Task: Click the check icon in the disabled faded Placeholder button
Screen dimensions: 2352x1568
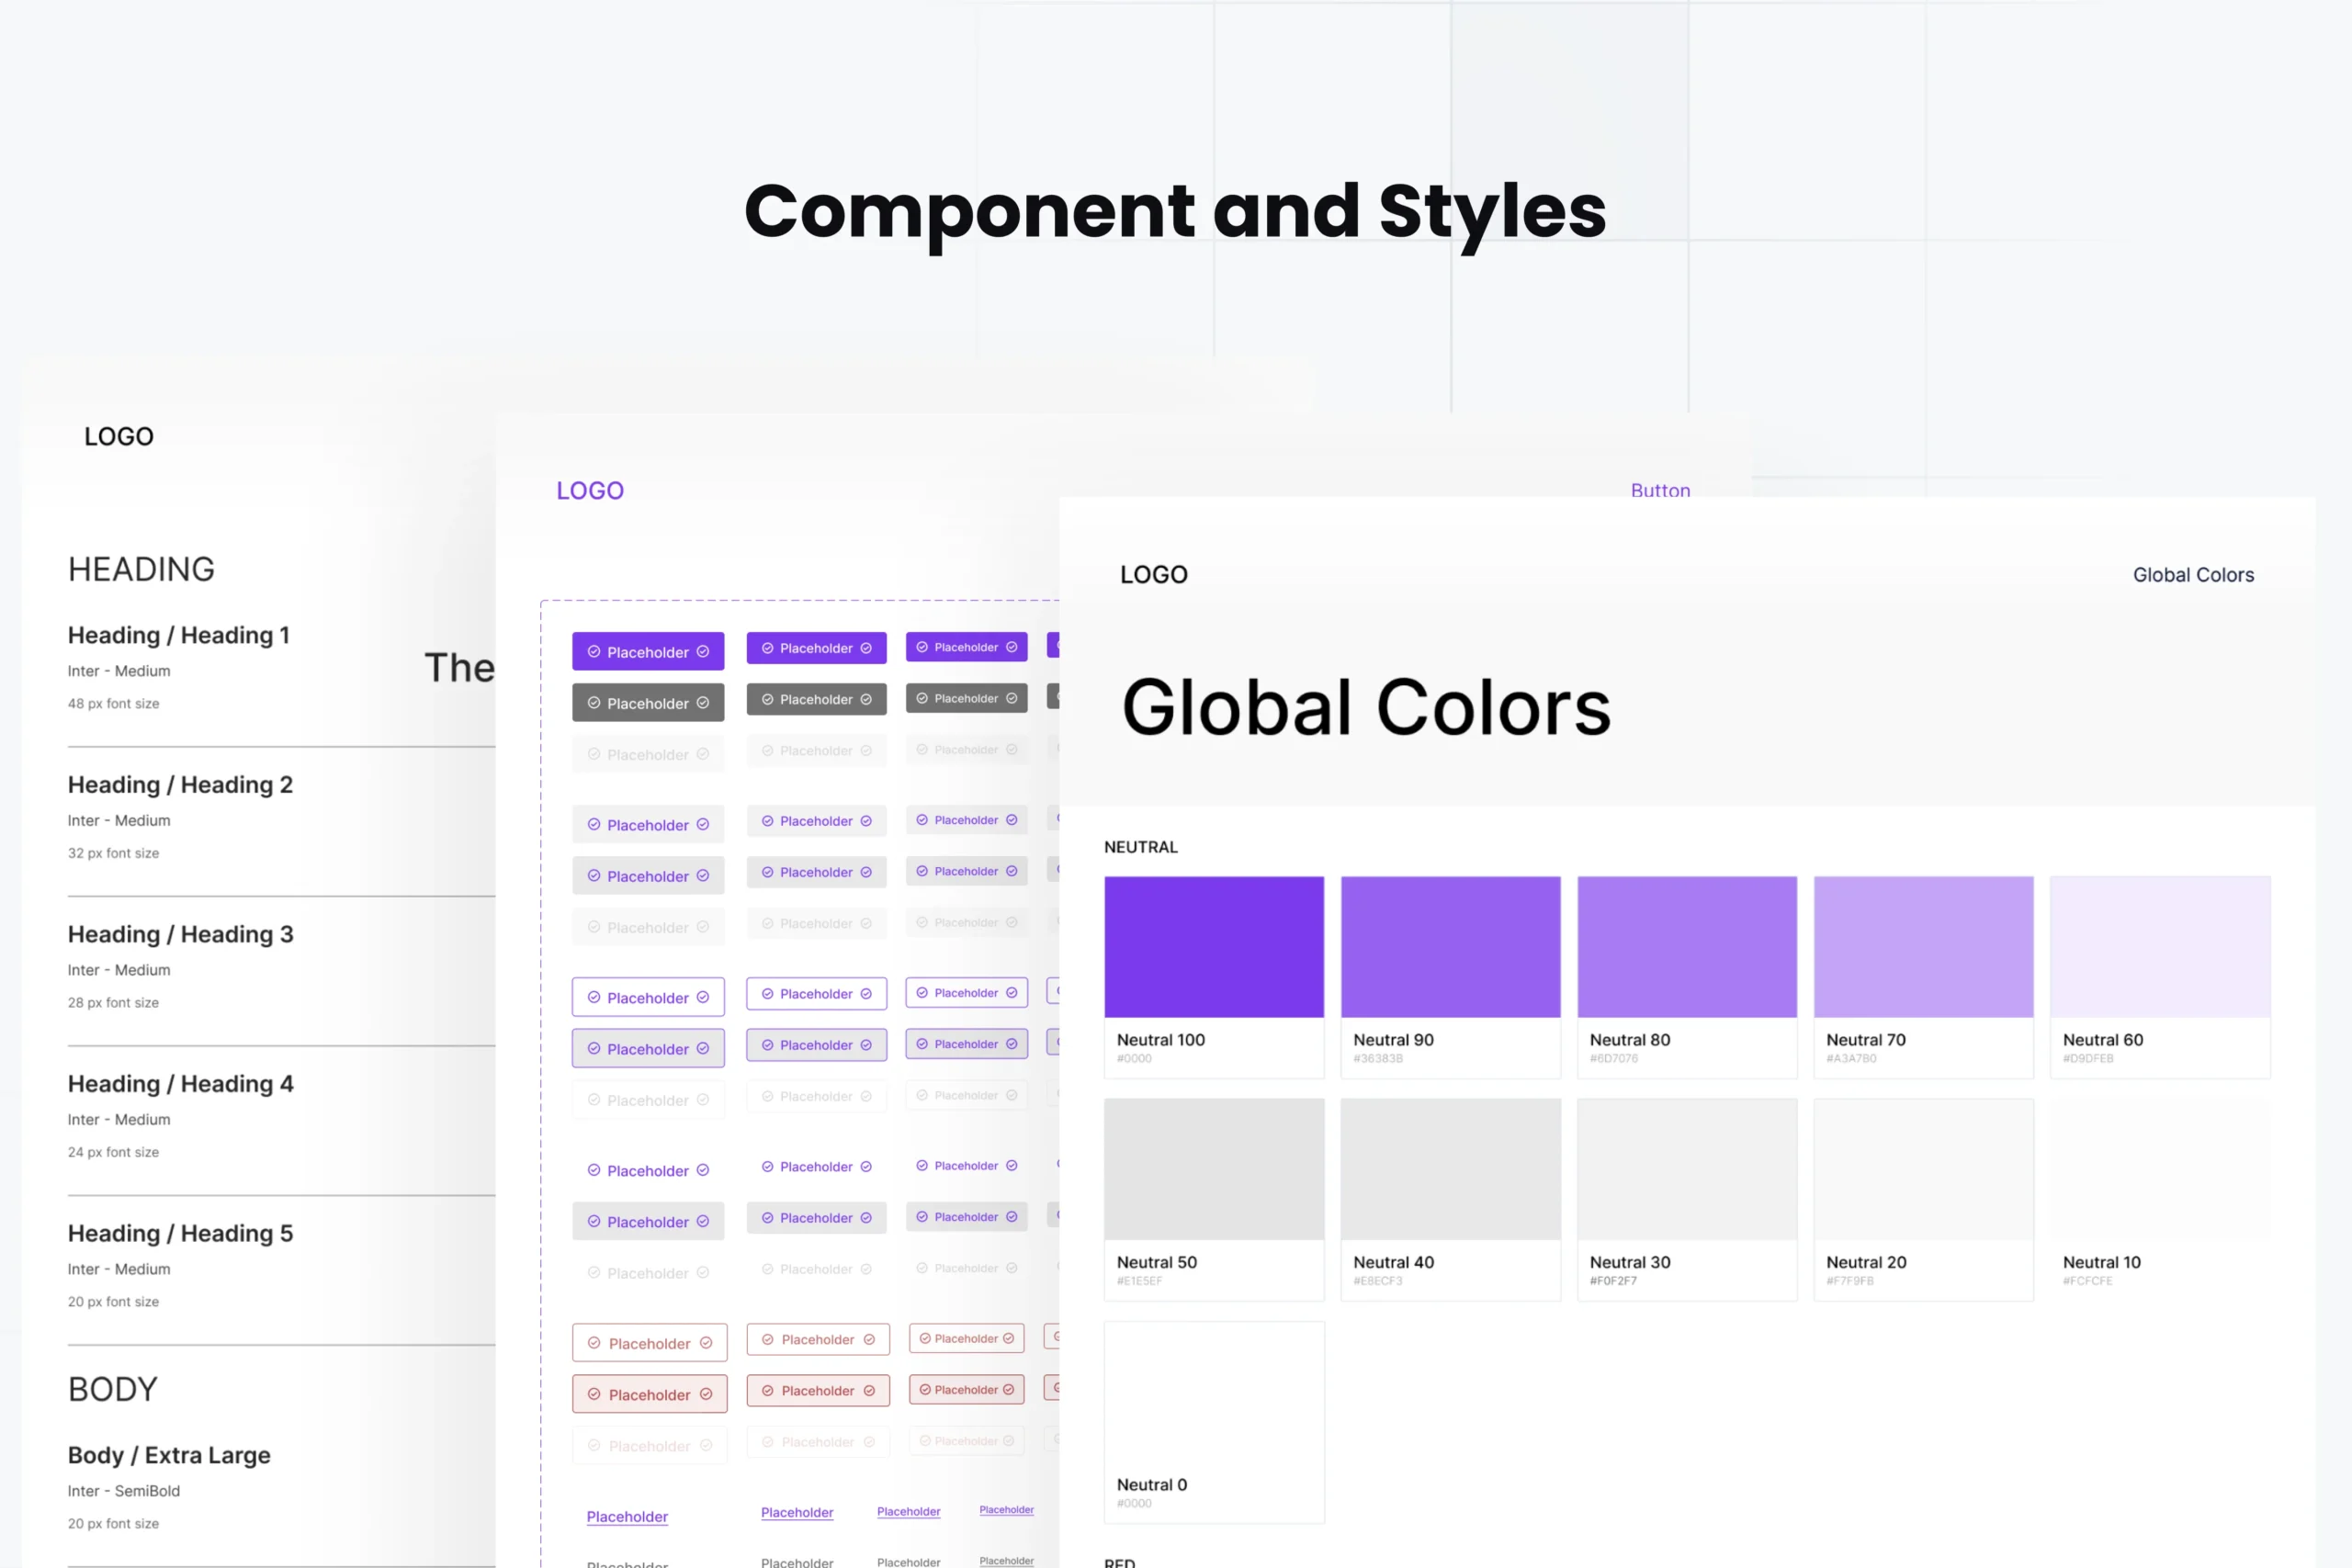Action: (x=594, y=755)
